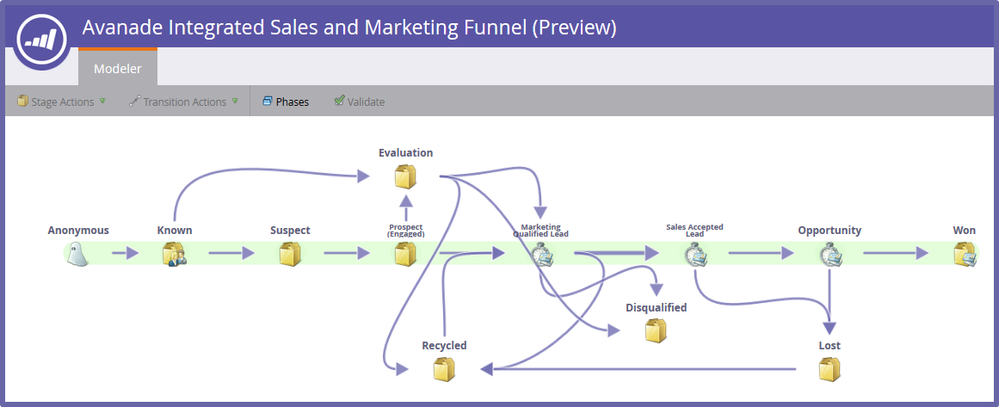Image resolution: width=999 pixels, height=407 pixels.
Task: Click the Recycled stage label
Action: click(444, 346)
